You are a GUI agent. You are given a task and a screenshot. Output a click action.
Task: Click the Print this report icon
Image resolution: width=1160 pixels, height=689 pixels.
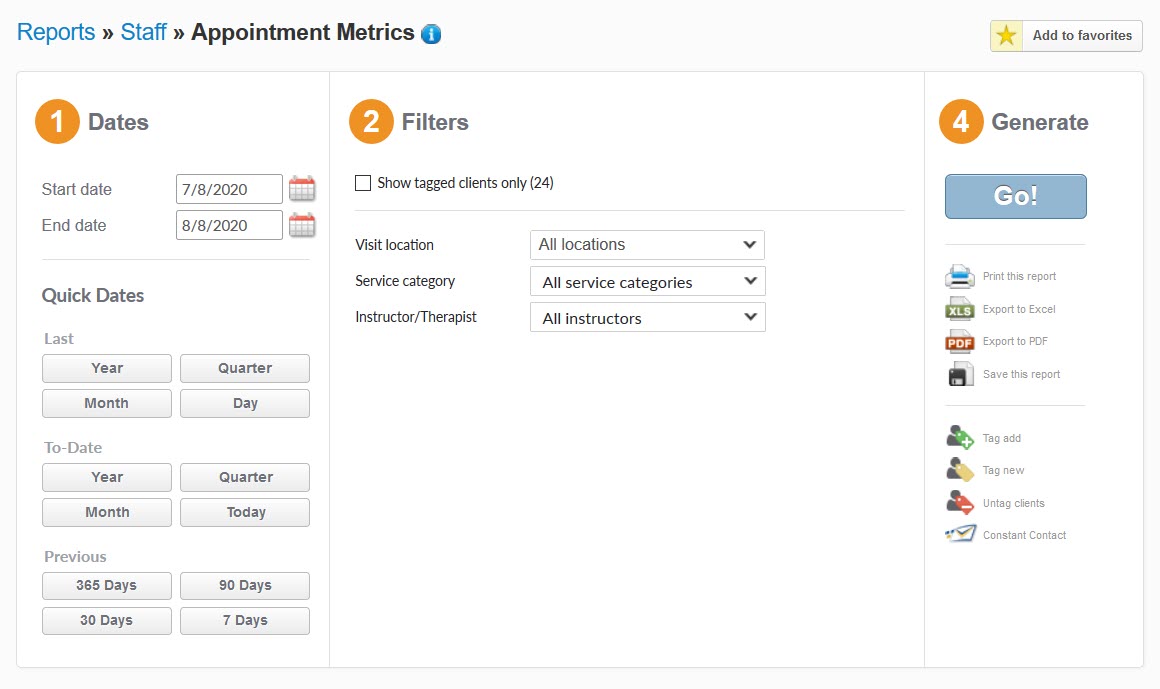pyautogui.click(x=959, y=276)
